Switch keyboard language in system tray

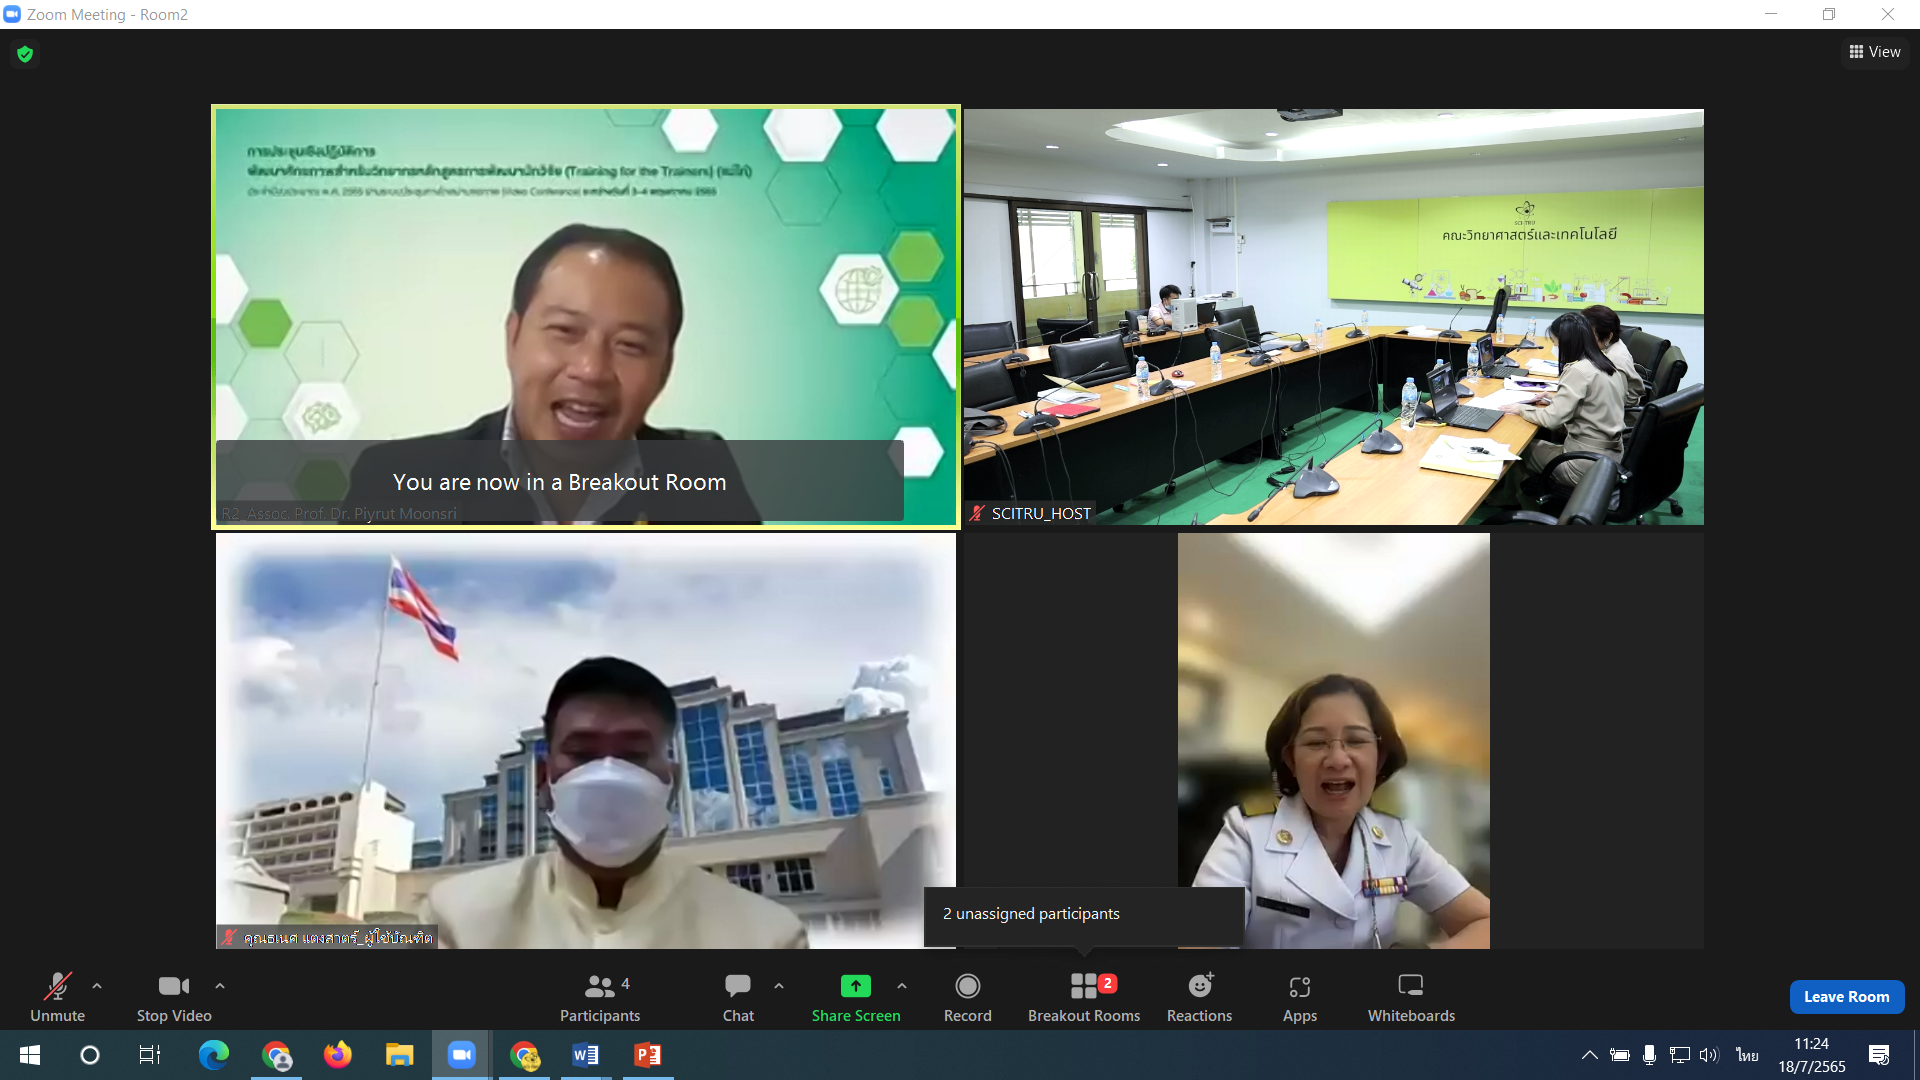tap(1746, 1055)
